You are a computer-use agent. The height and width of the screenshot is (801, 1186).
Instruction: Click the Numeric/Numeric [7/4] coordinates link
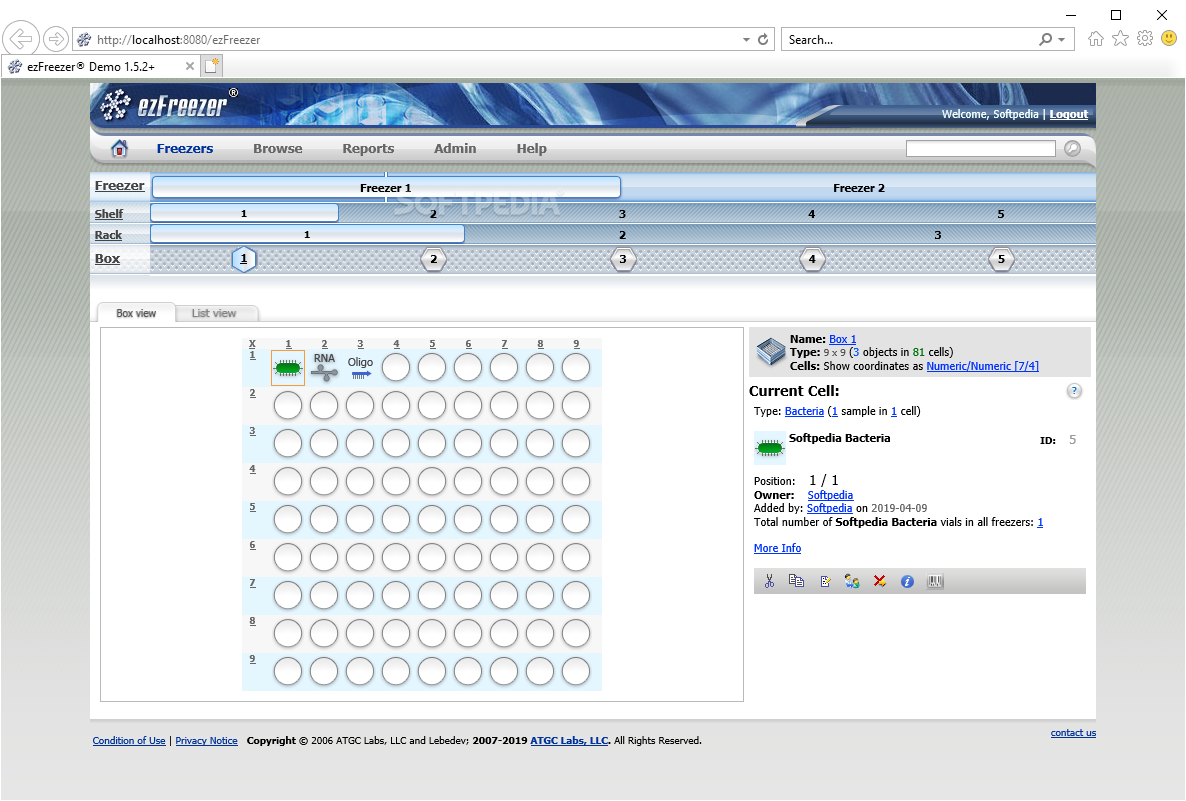tap(983, 366)
